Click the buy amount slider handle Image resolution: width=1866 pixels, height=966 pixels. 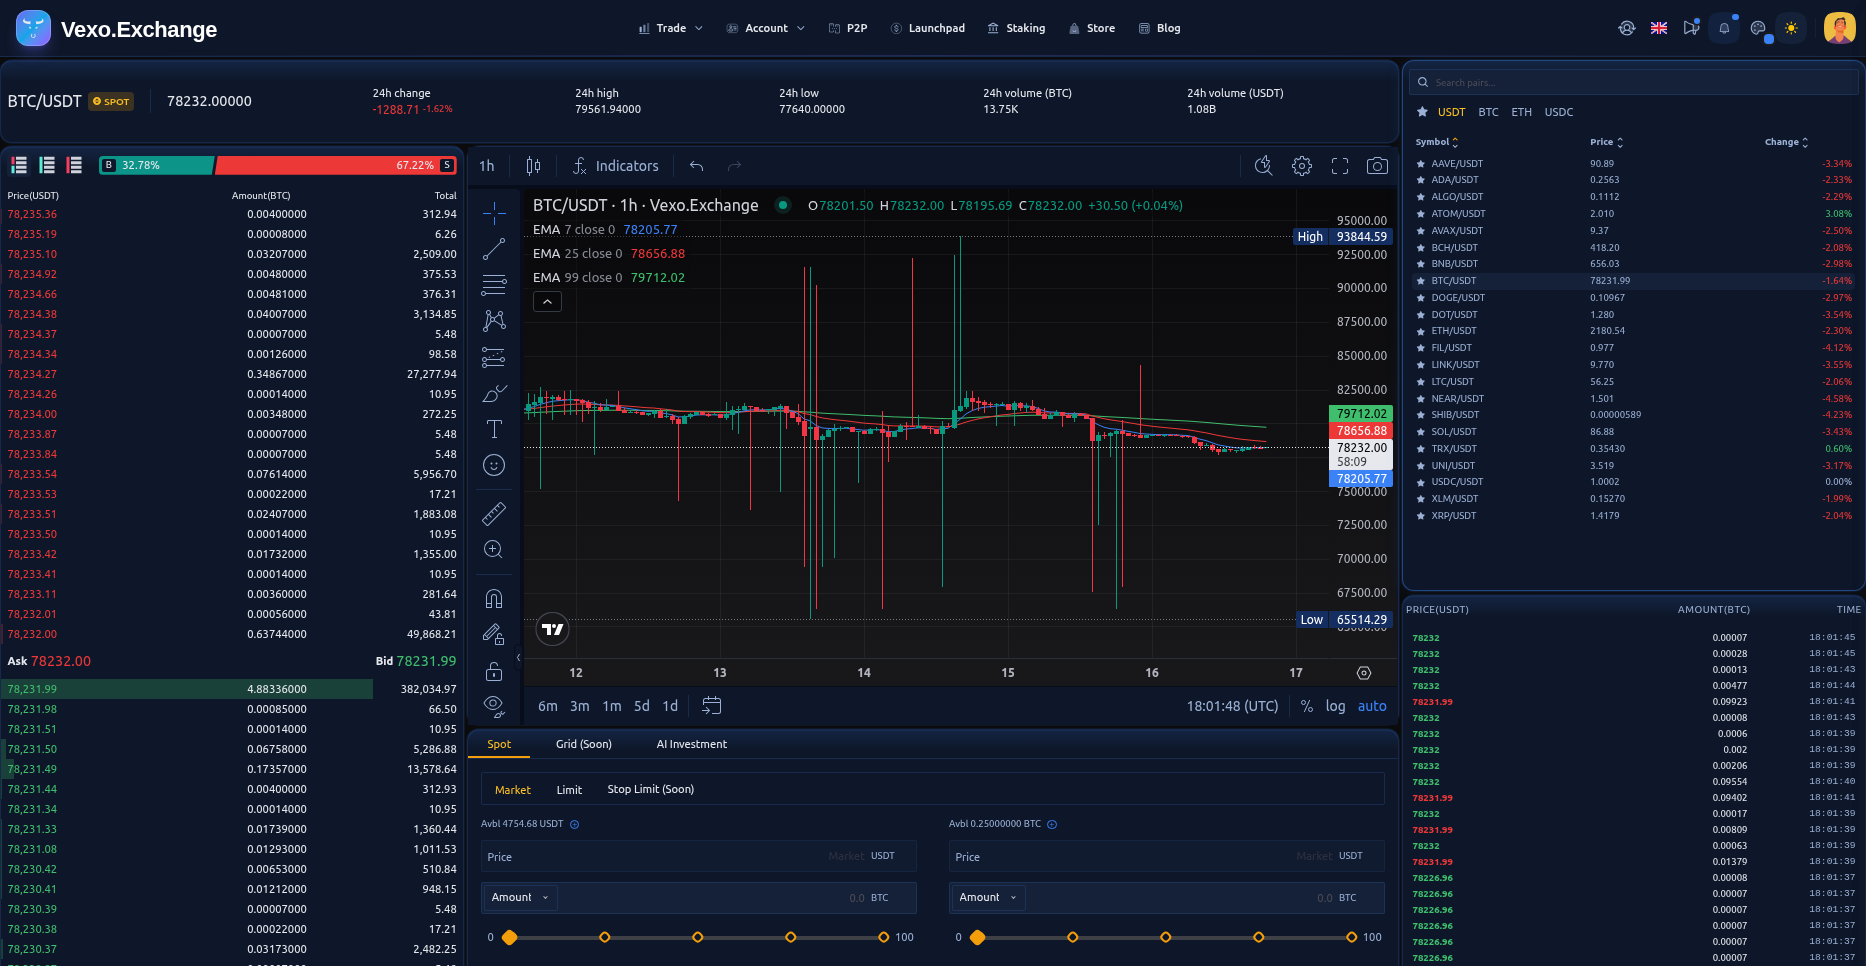(510, 938)
